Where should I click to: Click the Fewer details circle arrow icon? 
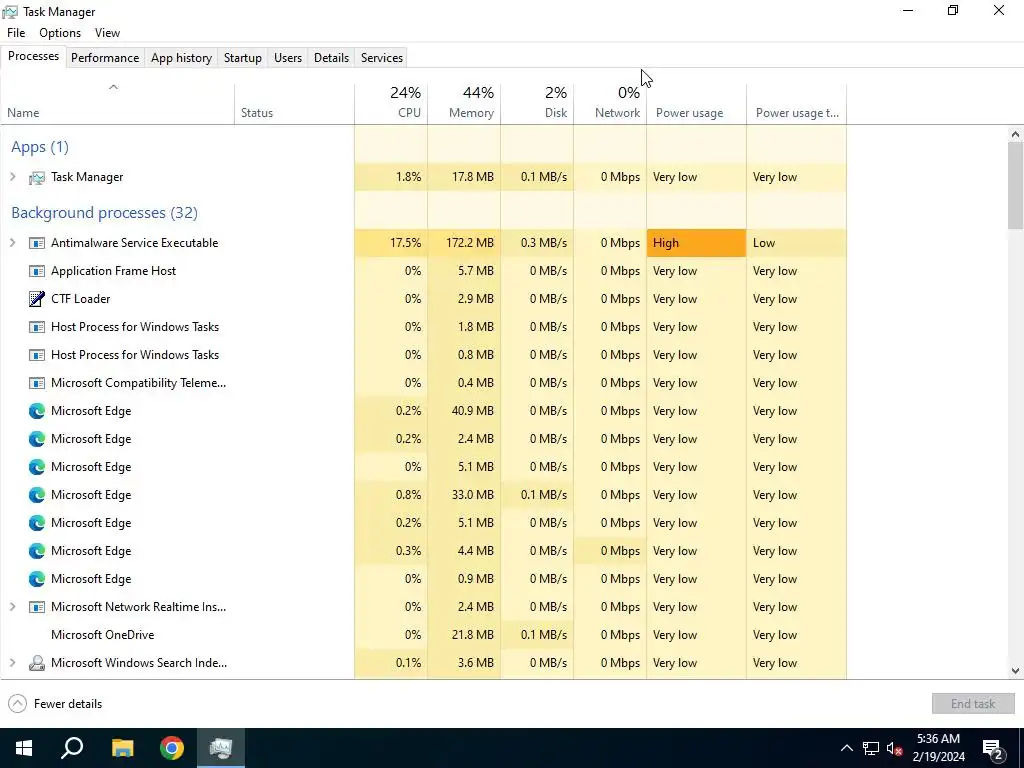(x=18, y=703)
